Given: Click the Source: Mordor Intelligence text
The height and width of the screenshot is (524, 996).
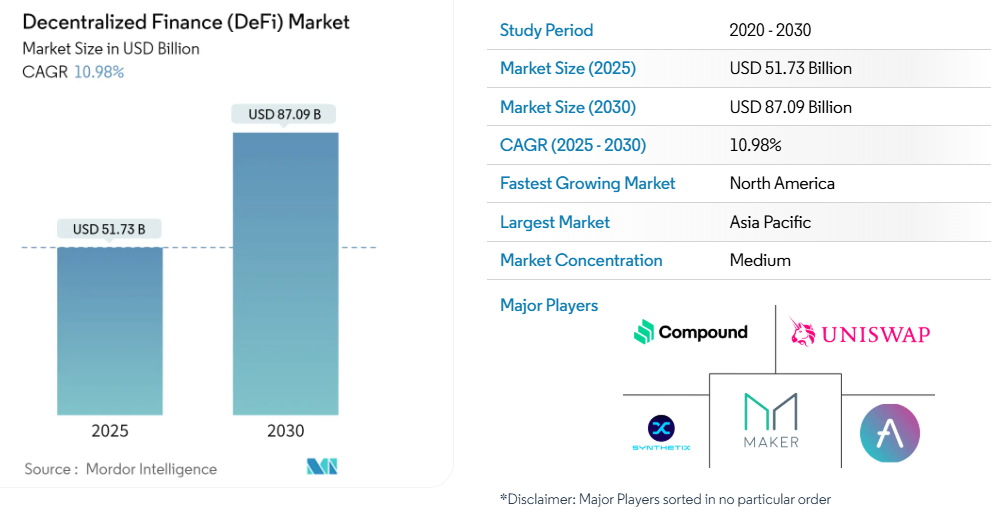Looking at the screenshot, I should click(x=121, y=469).
